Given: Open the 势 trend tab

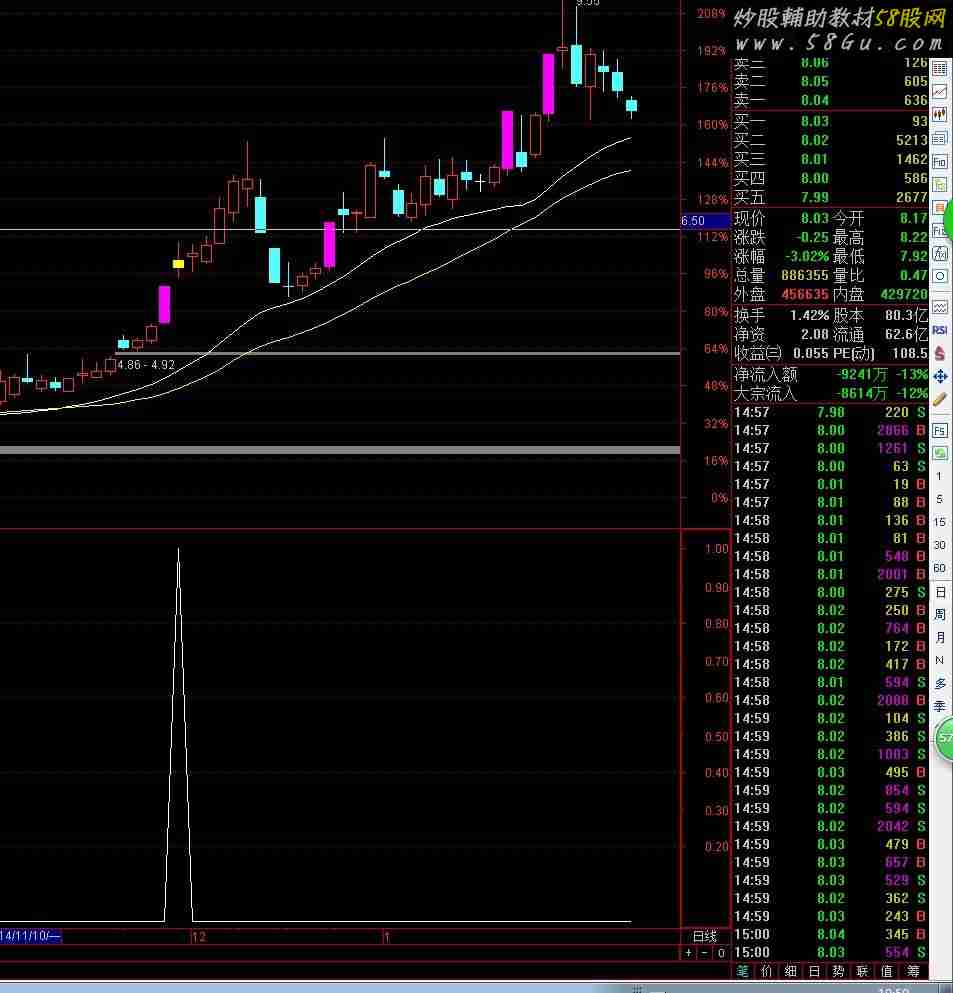Looking at the screenshot, I should [x=838, y=971].
